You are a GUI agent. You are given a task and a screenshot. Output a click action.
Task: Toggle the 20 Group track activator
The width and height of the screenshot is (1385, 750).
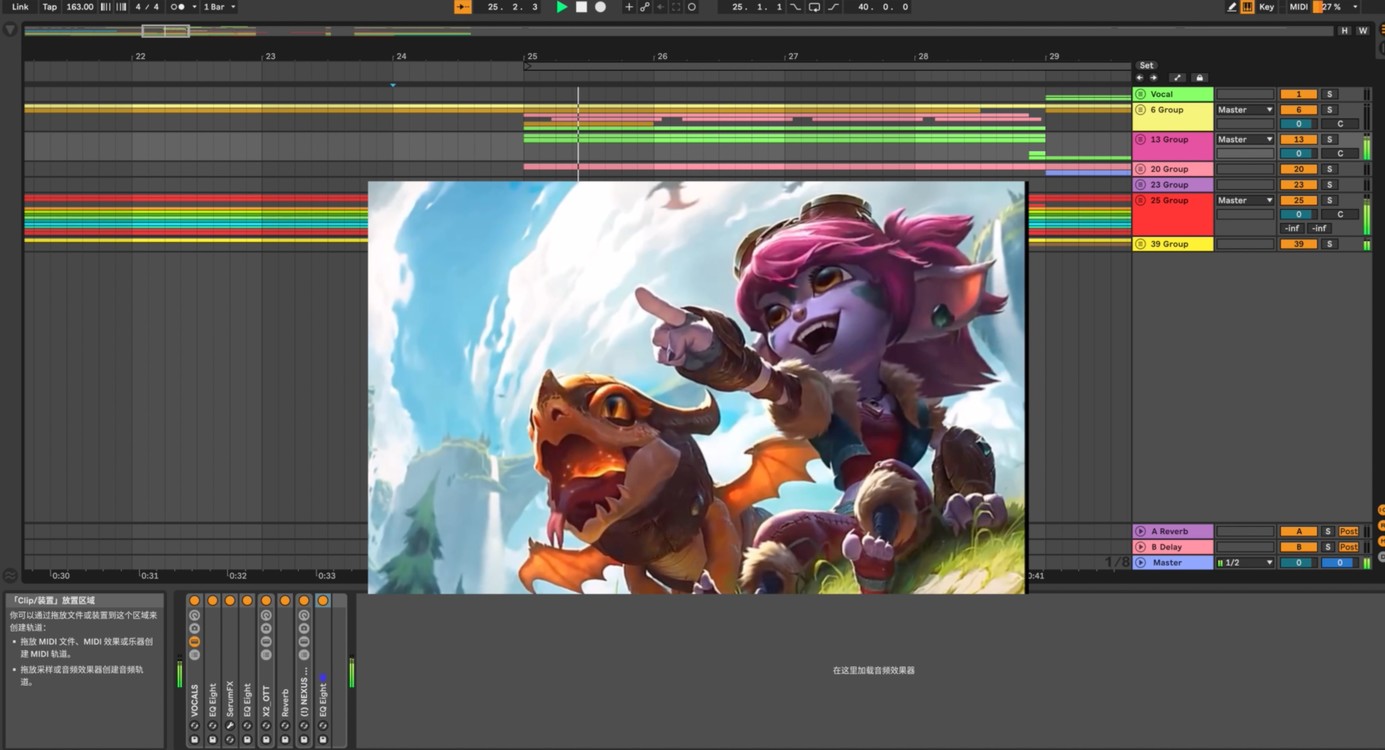click(1299, 169)
